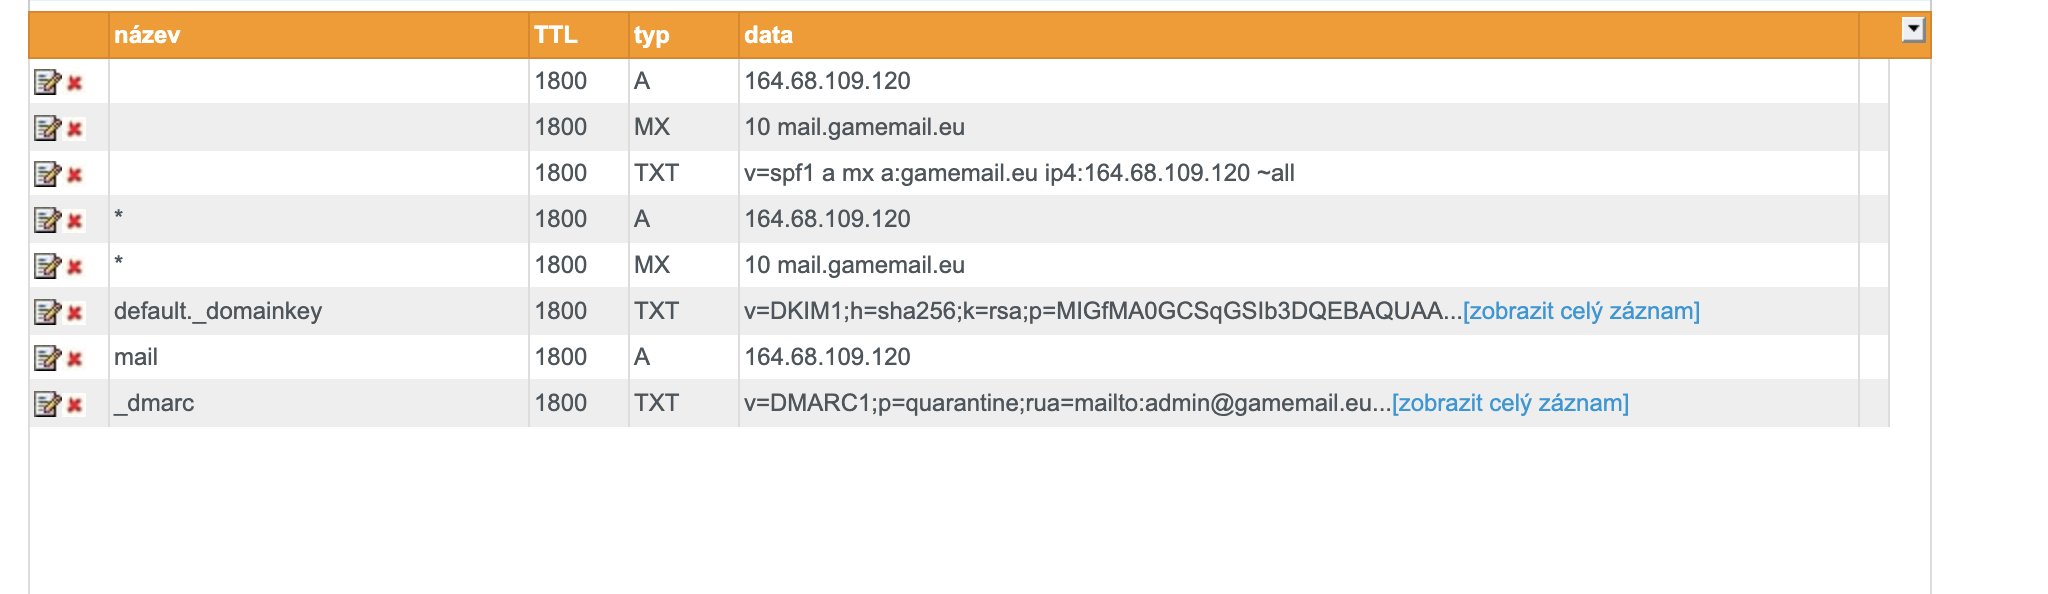
Task: Show the full DKIM record via zobrazit celý záznam
Action: (x=1581, y=311)
